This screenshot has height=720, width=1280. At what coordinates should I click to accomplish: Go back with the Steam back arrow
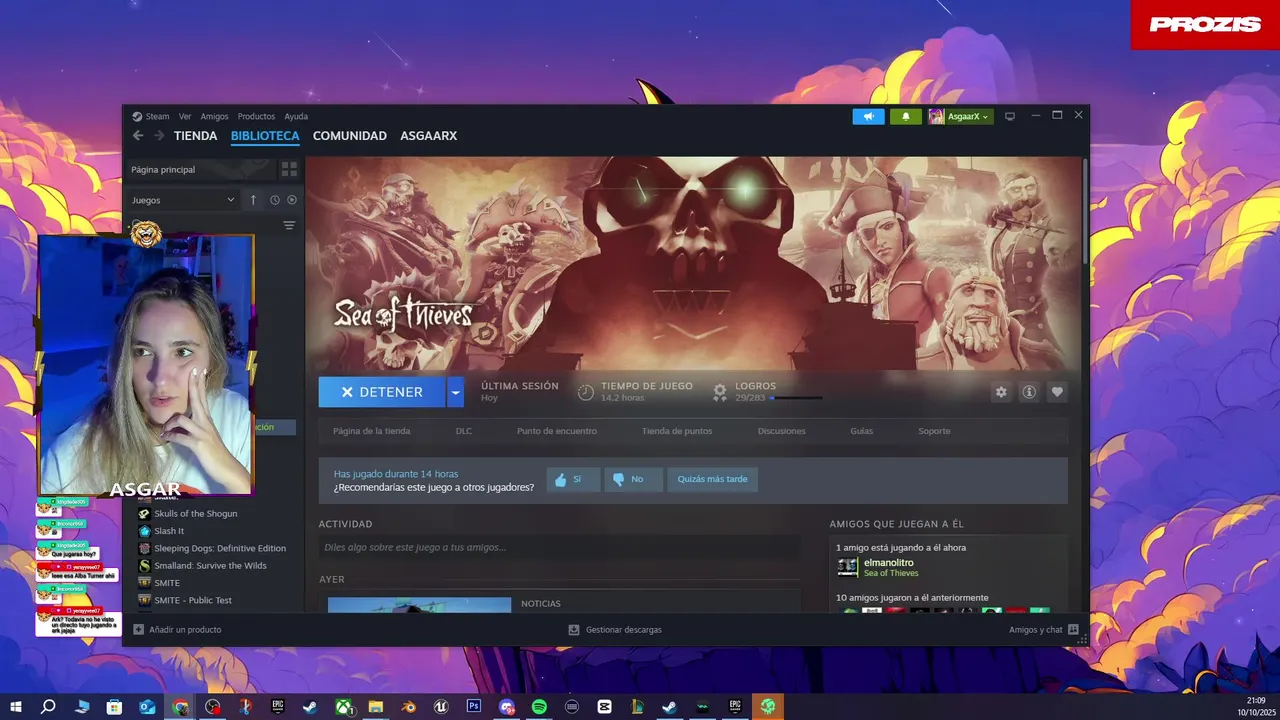point(138,136)
